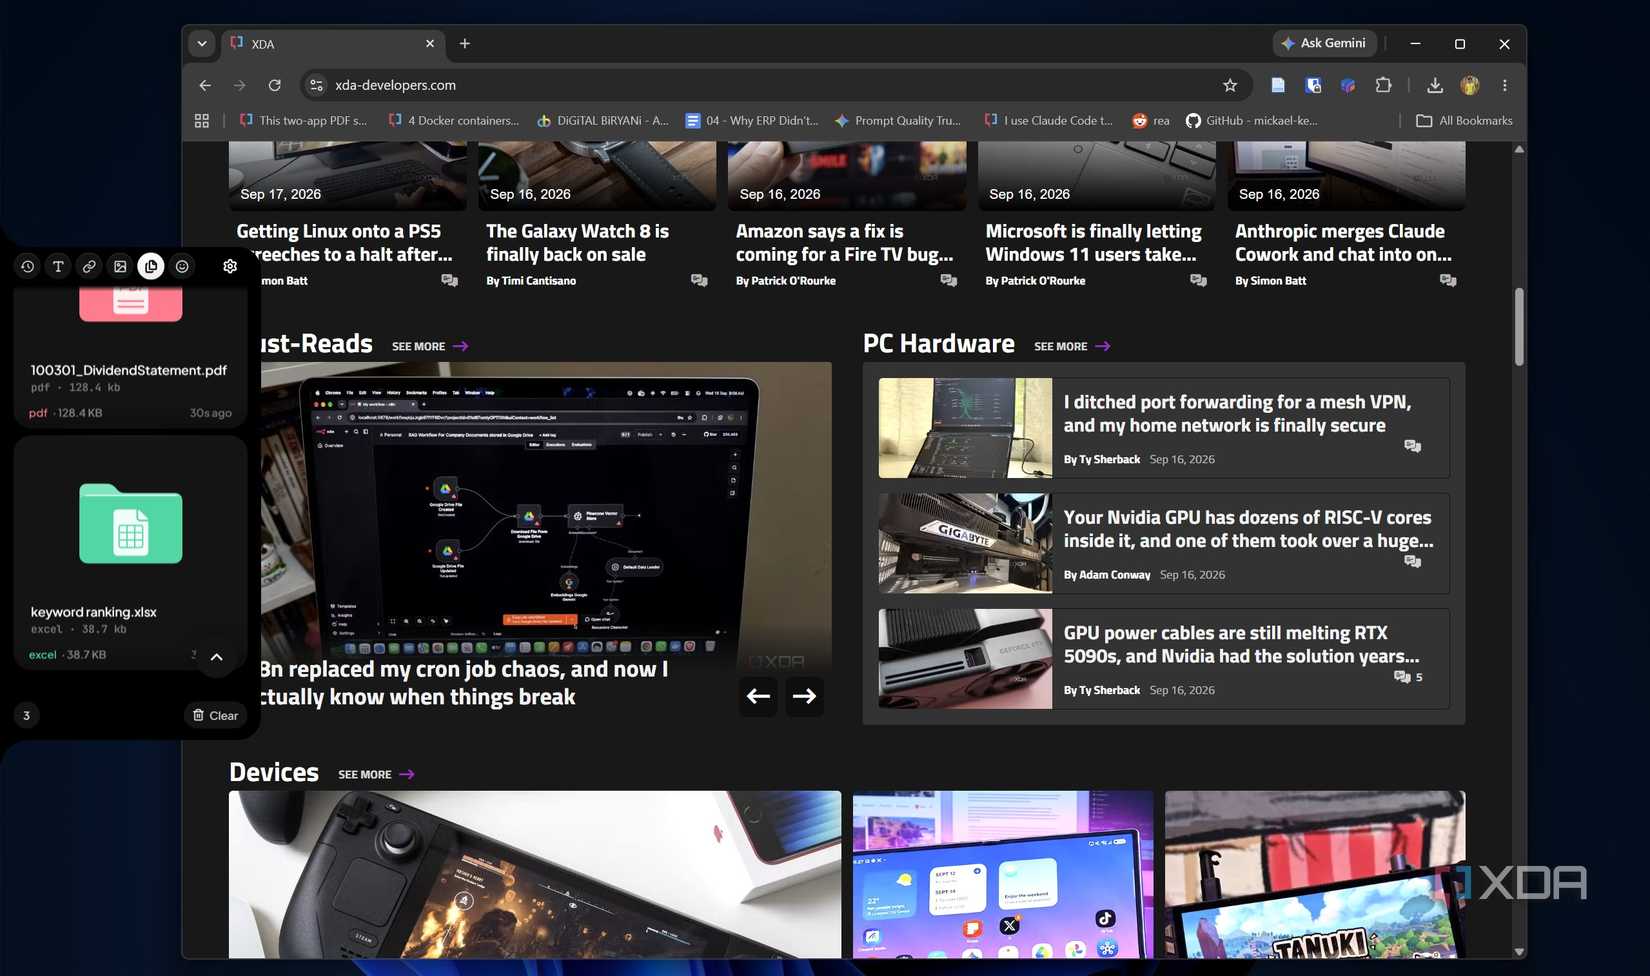The image size is (1650, 976).
Task: Open '4 Docker containers...' bookmark
Action: point(454,120)
